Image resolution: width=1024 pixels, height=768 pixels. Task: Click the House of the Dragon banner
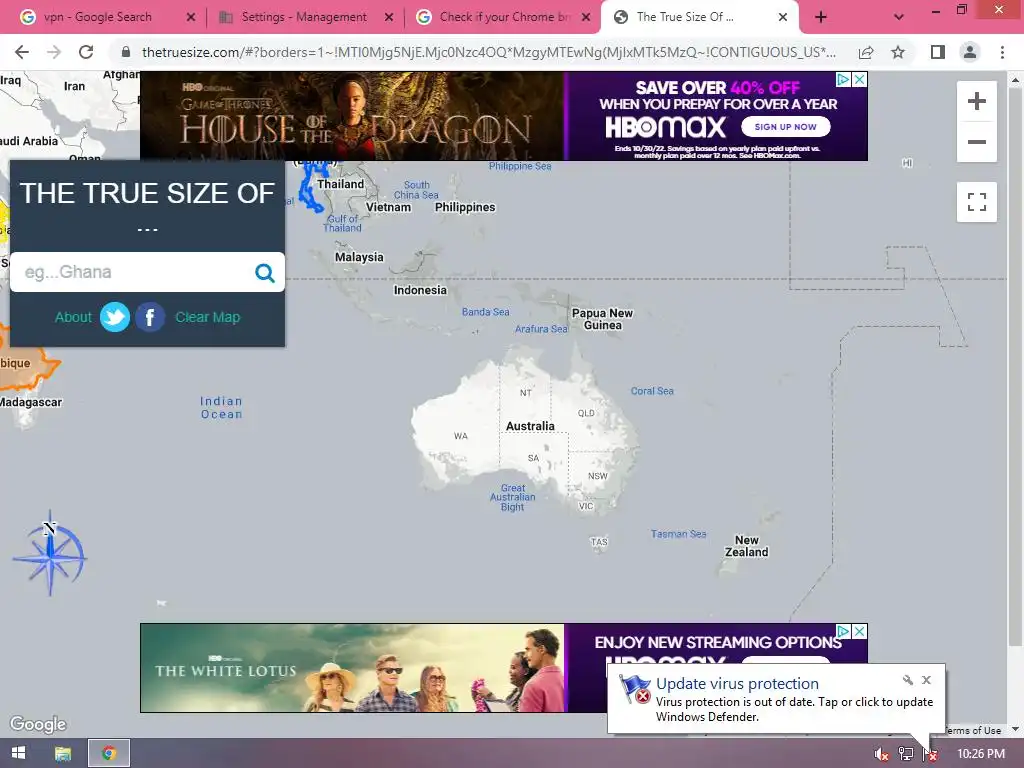352,116
